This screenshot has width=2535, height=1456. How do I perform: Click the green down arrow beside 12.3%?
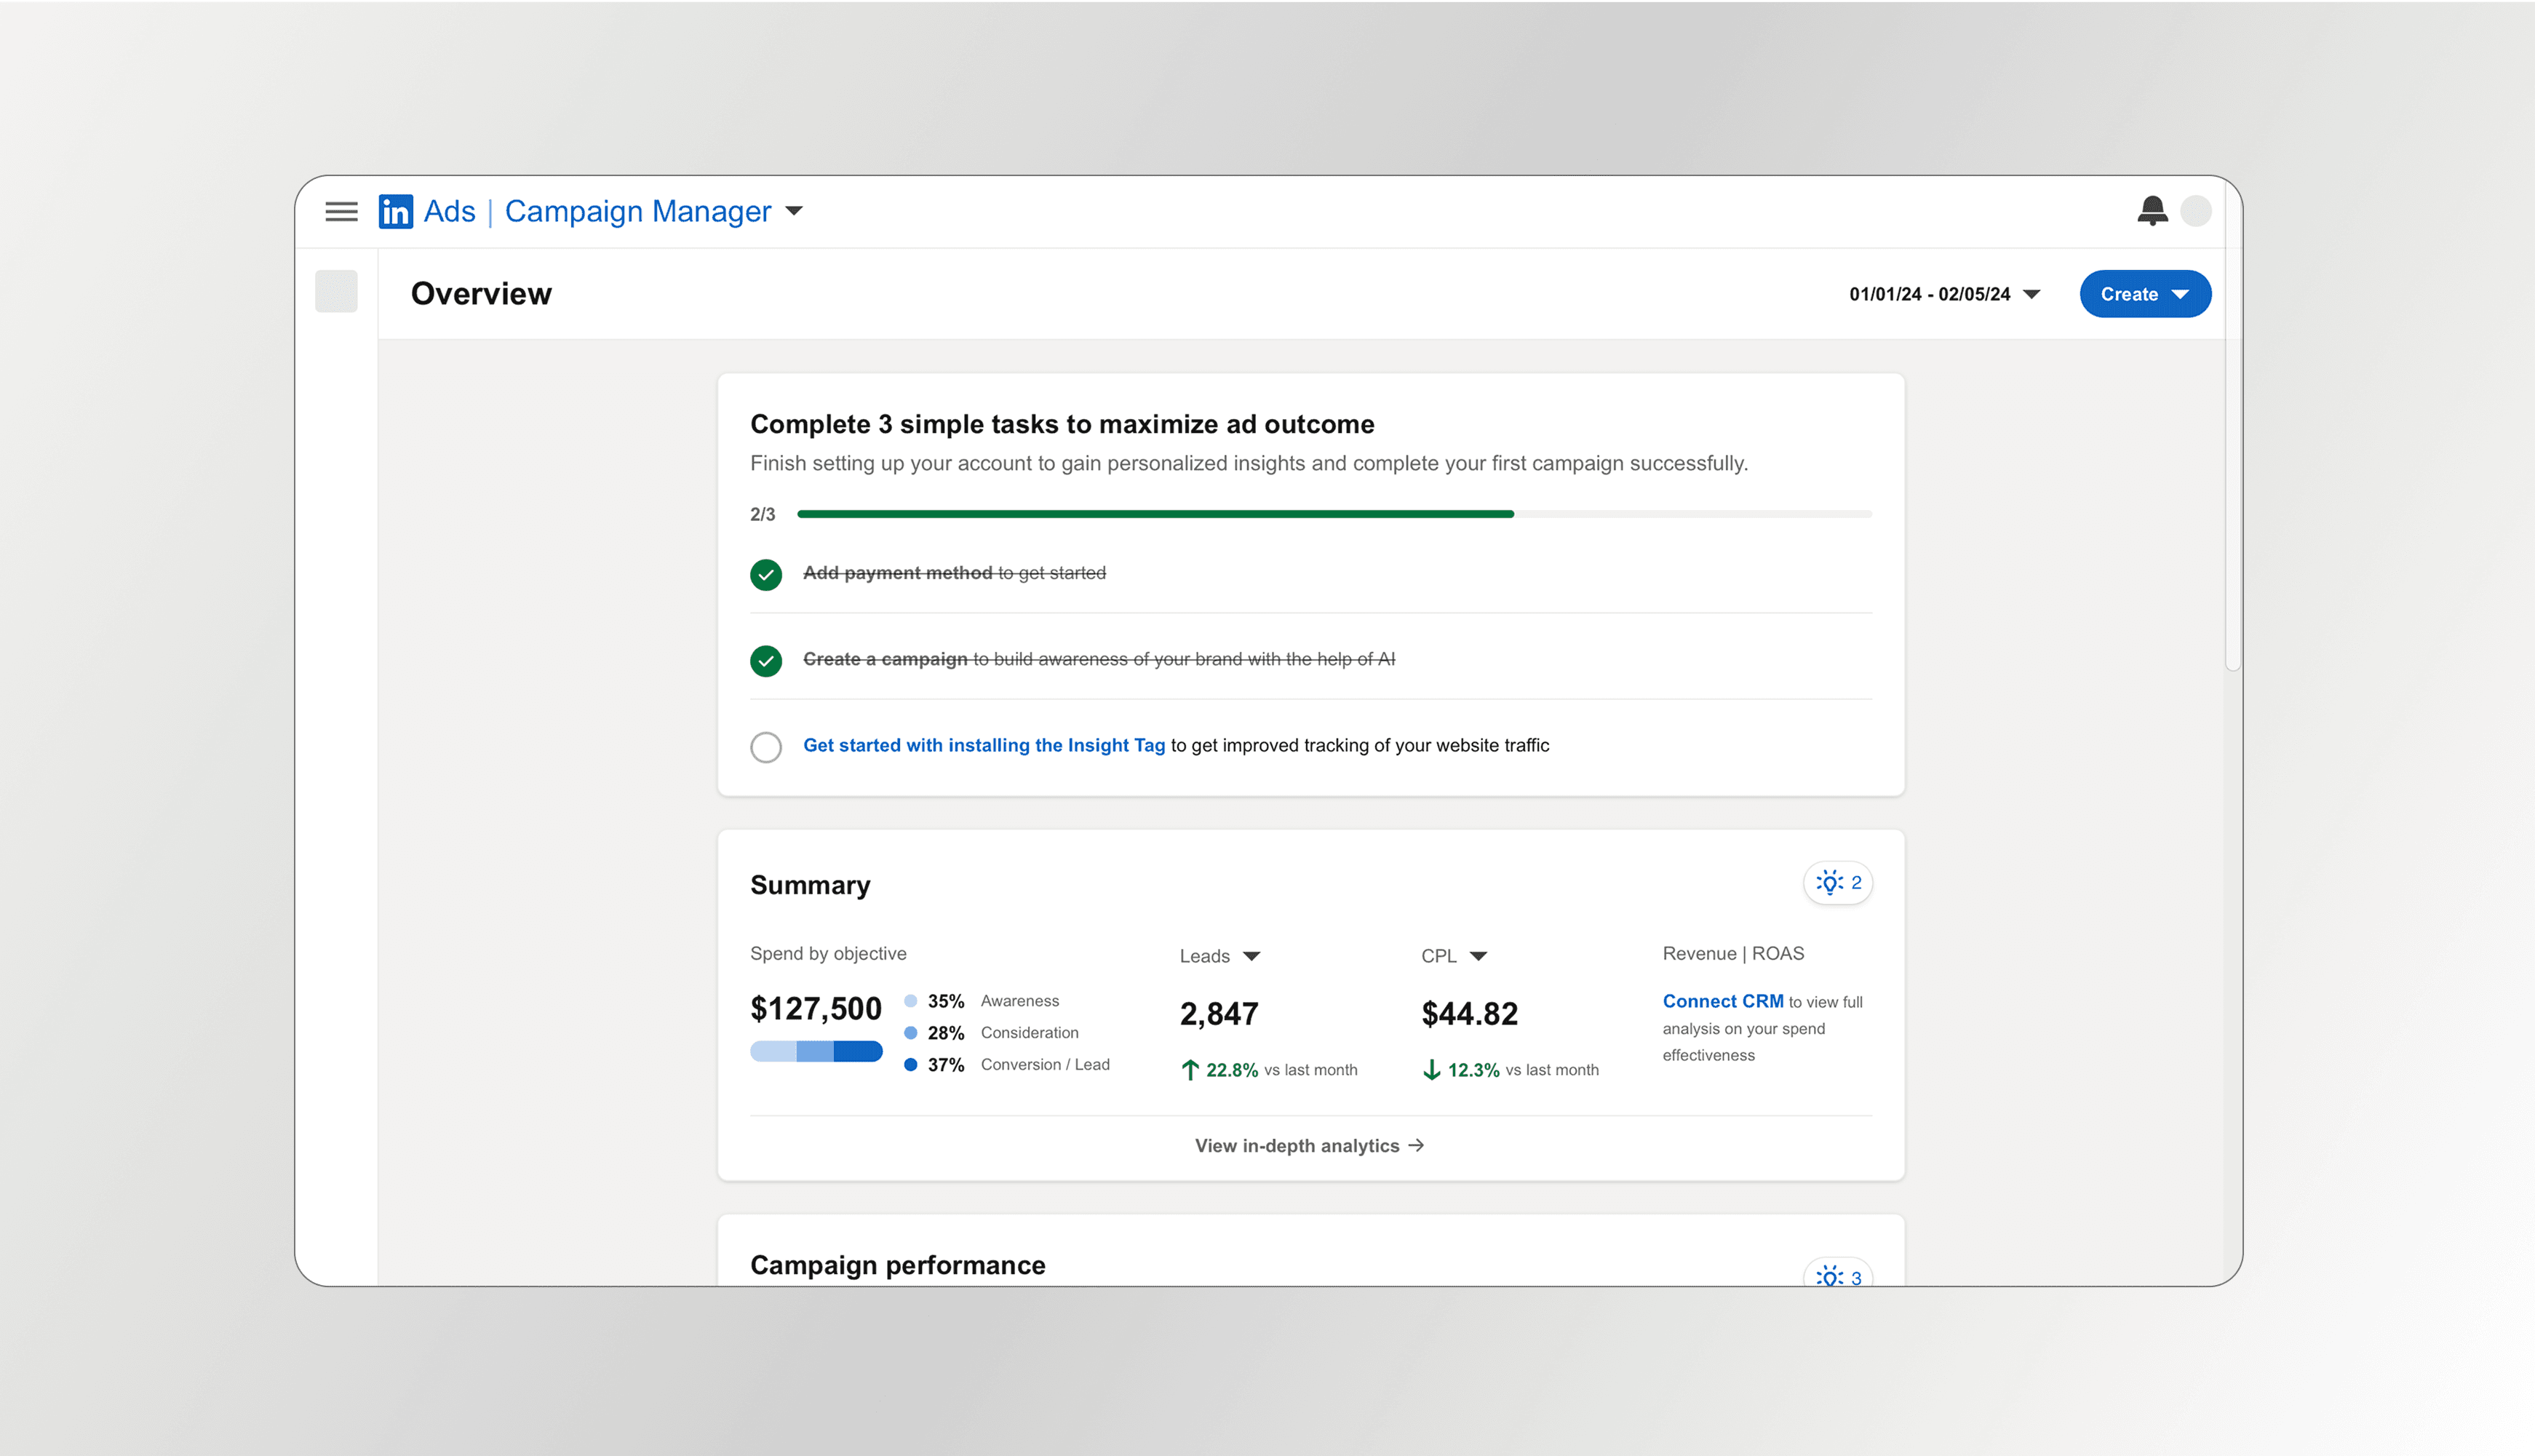[1431, 1070]
